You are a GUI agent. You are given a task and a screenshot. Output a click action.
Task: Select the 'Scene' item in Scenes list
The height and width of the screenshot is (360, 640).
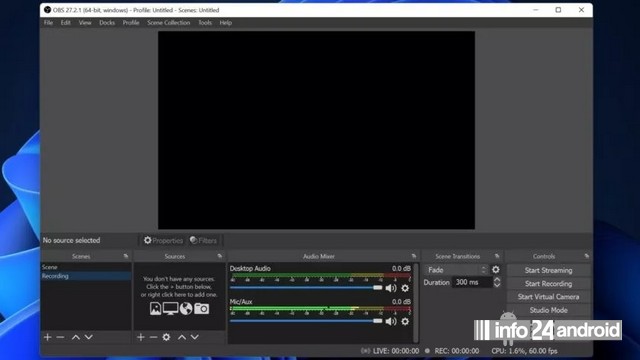86,267
